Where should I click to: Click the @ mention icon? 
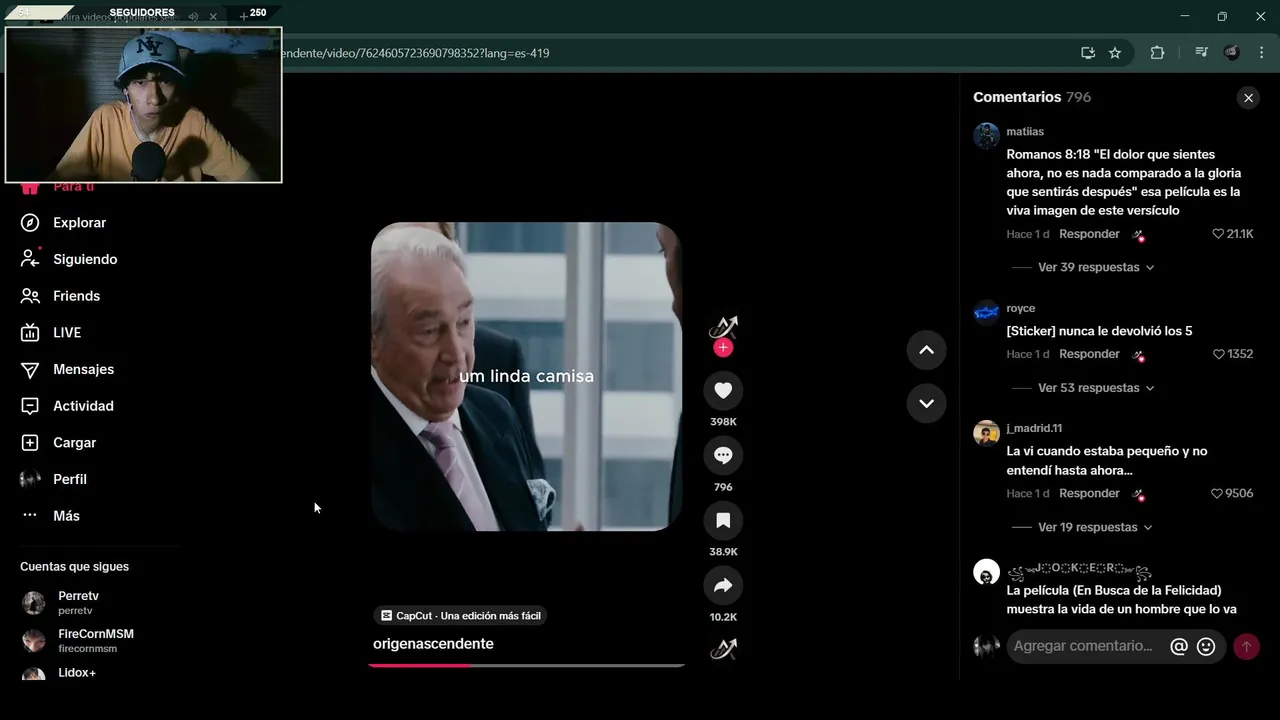[x=1179, y=647]
